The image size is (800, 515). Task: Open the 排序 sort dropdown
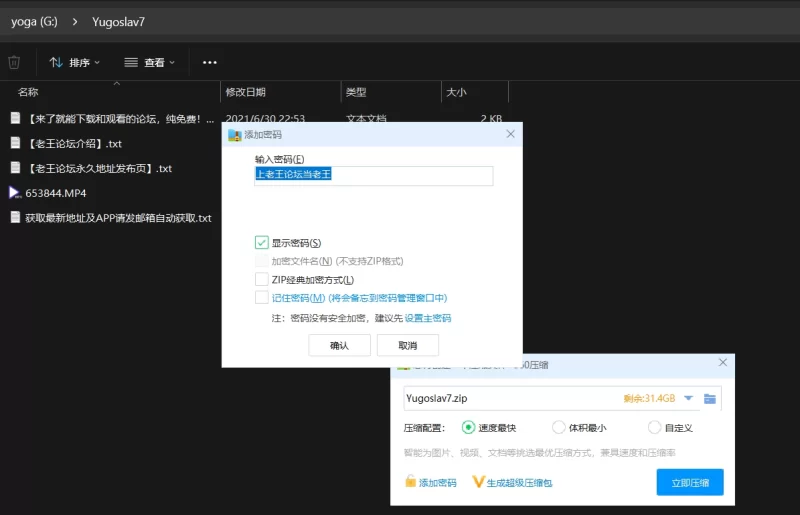pos(75,62)
